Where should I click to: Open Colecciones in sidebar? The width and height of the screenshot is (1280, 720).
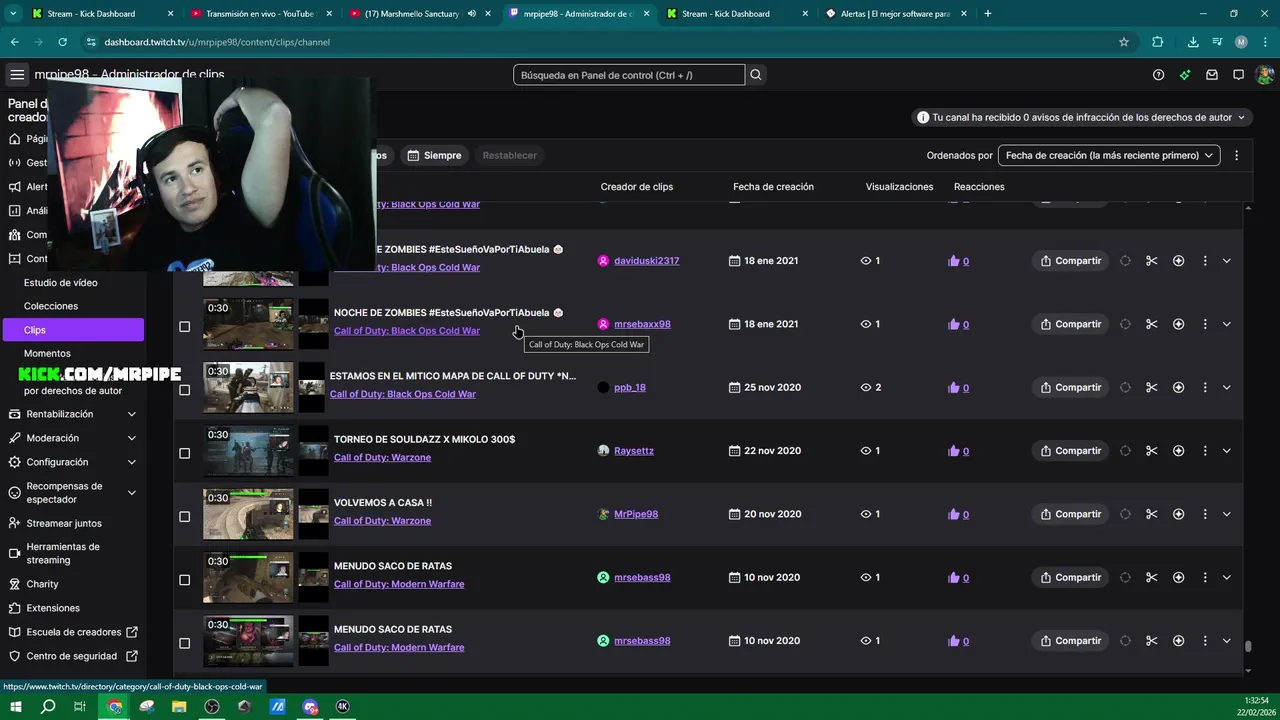click(51, 306)
